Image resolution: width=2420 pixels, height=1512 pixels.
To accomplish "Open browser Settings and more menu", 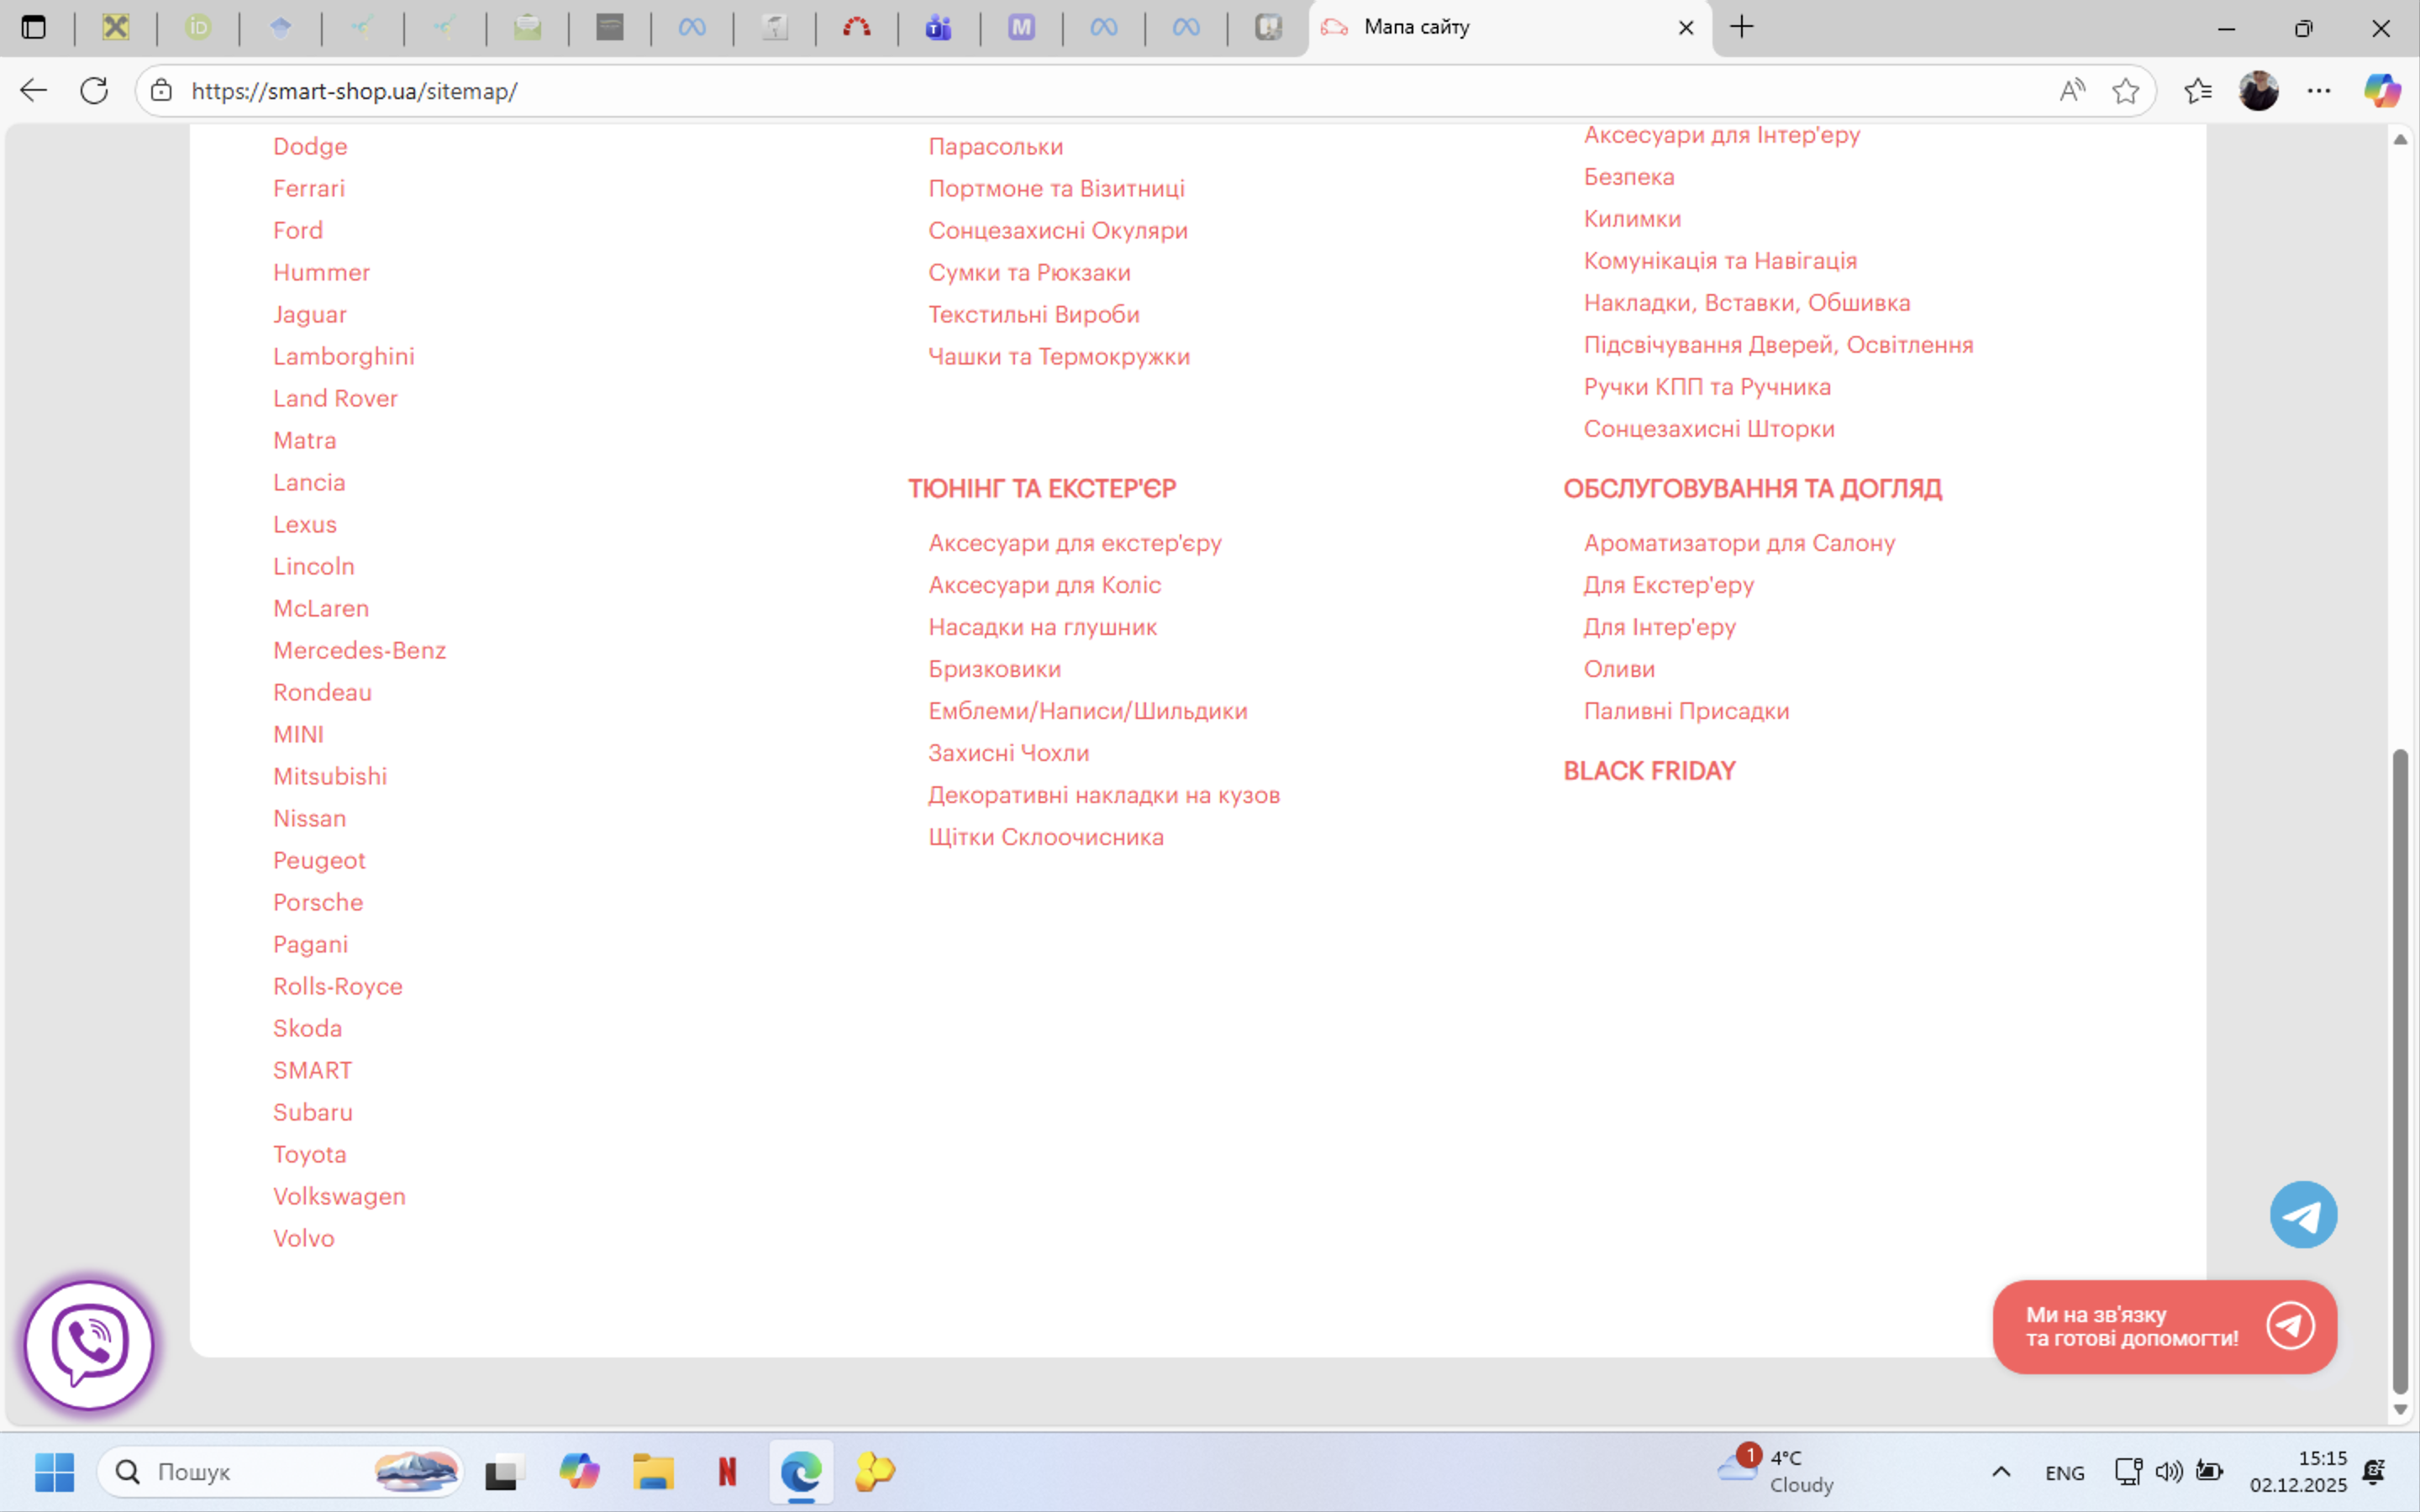I will 2319,91.
